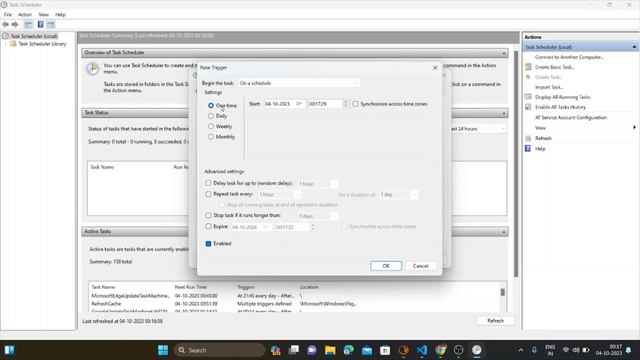The height and width of the screenshot is (360, 640).
Task: Open the Start date calendar picker
Action: click(x=299, y=104)
